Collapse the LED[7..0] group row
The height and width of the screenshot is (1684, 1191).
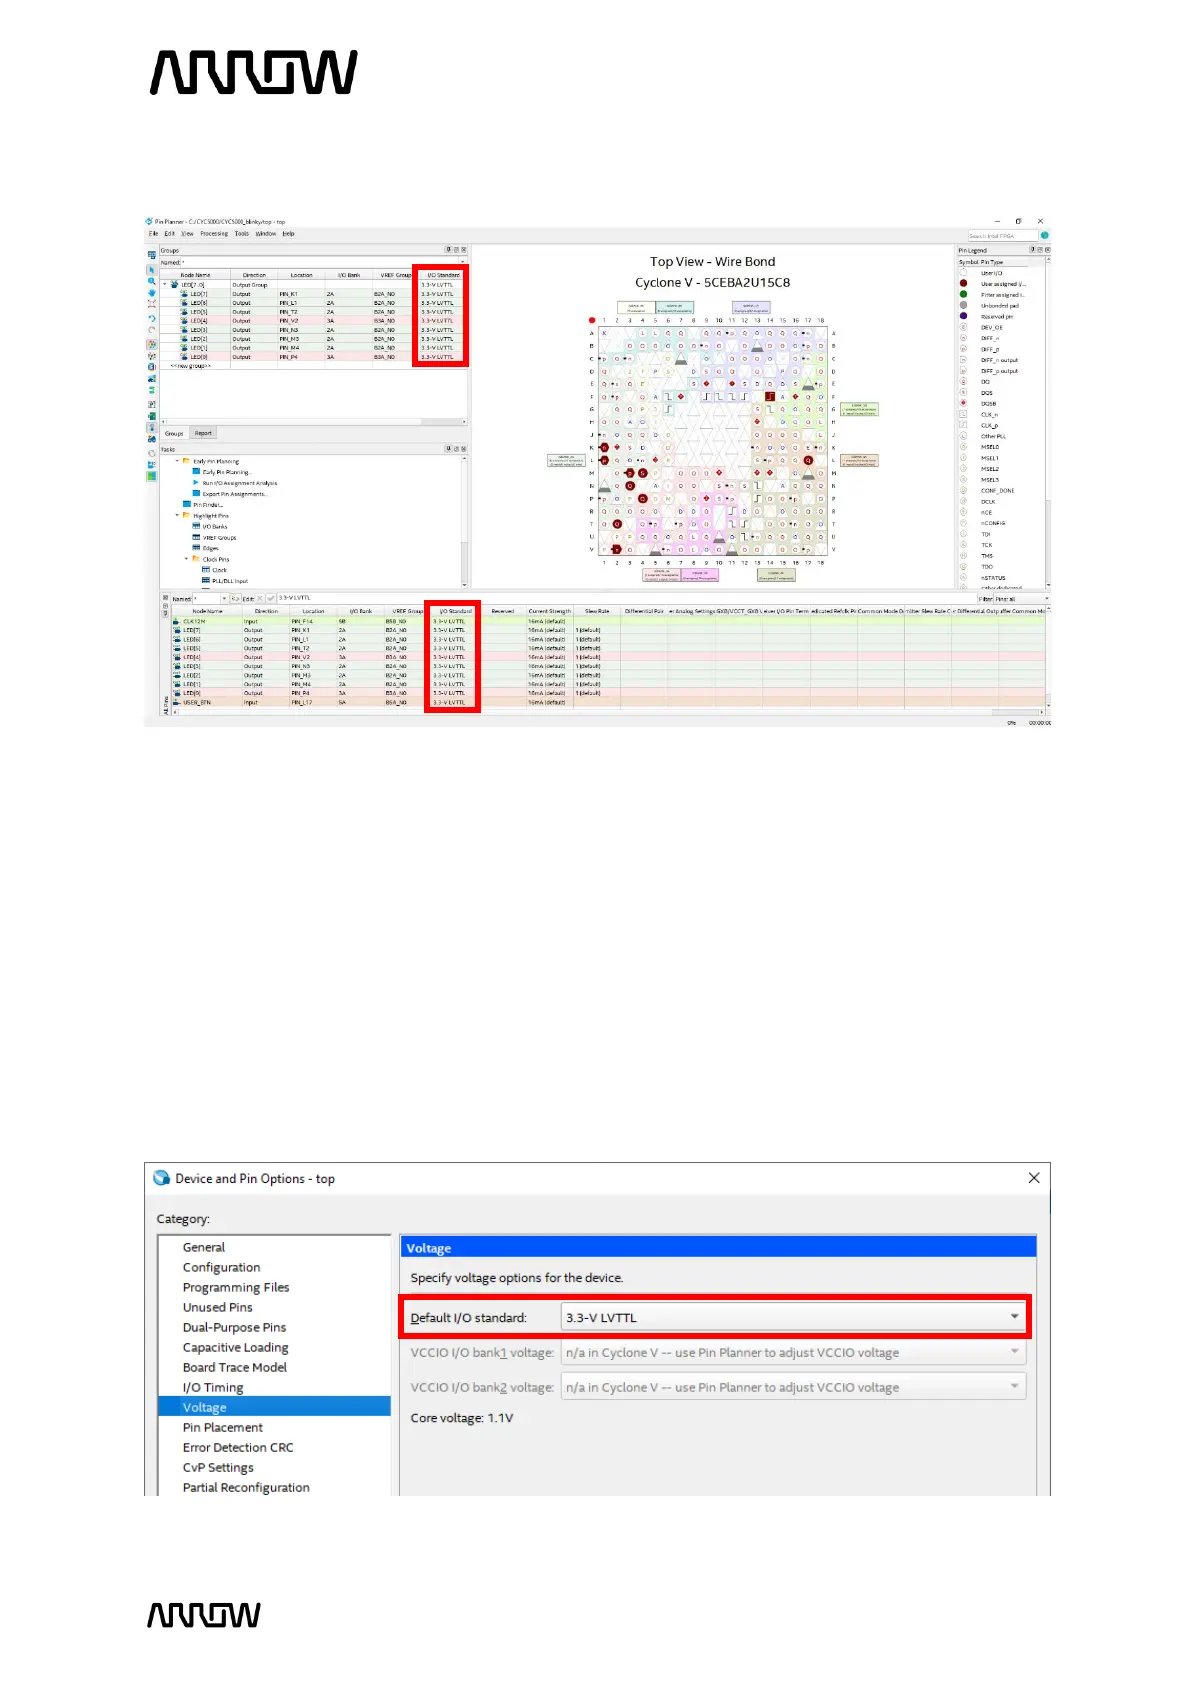point(165,284)
